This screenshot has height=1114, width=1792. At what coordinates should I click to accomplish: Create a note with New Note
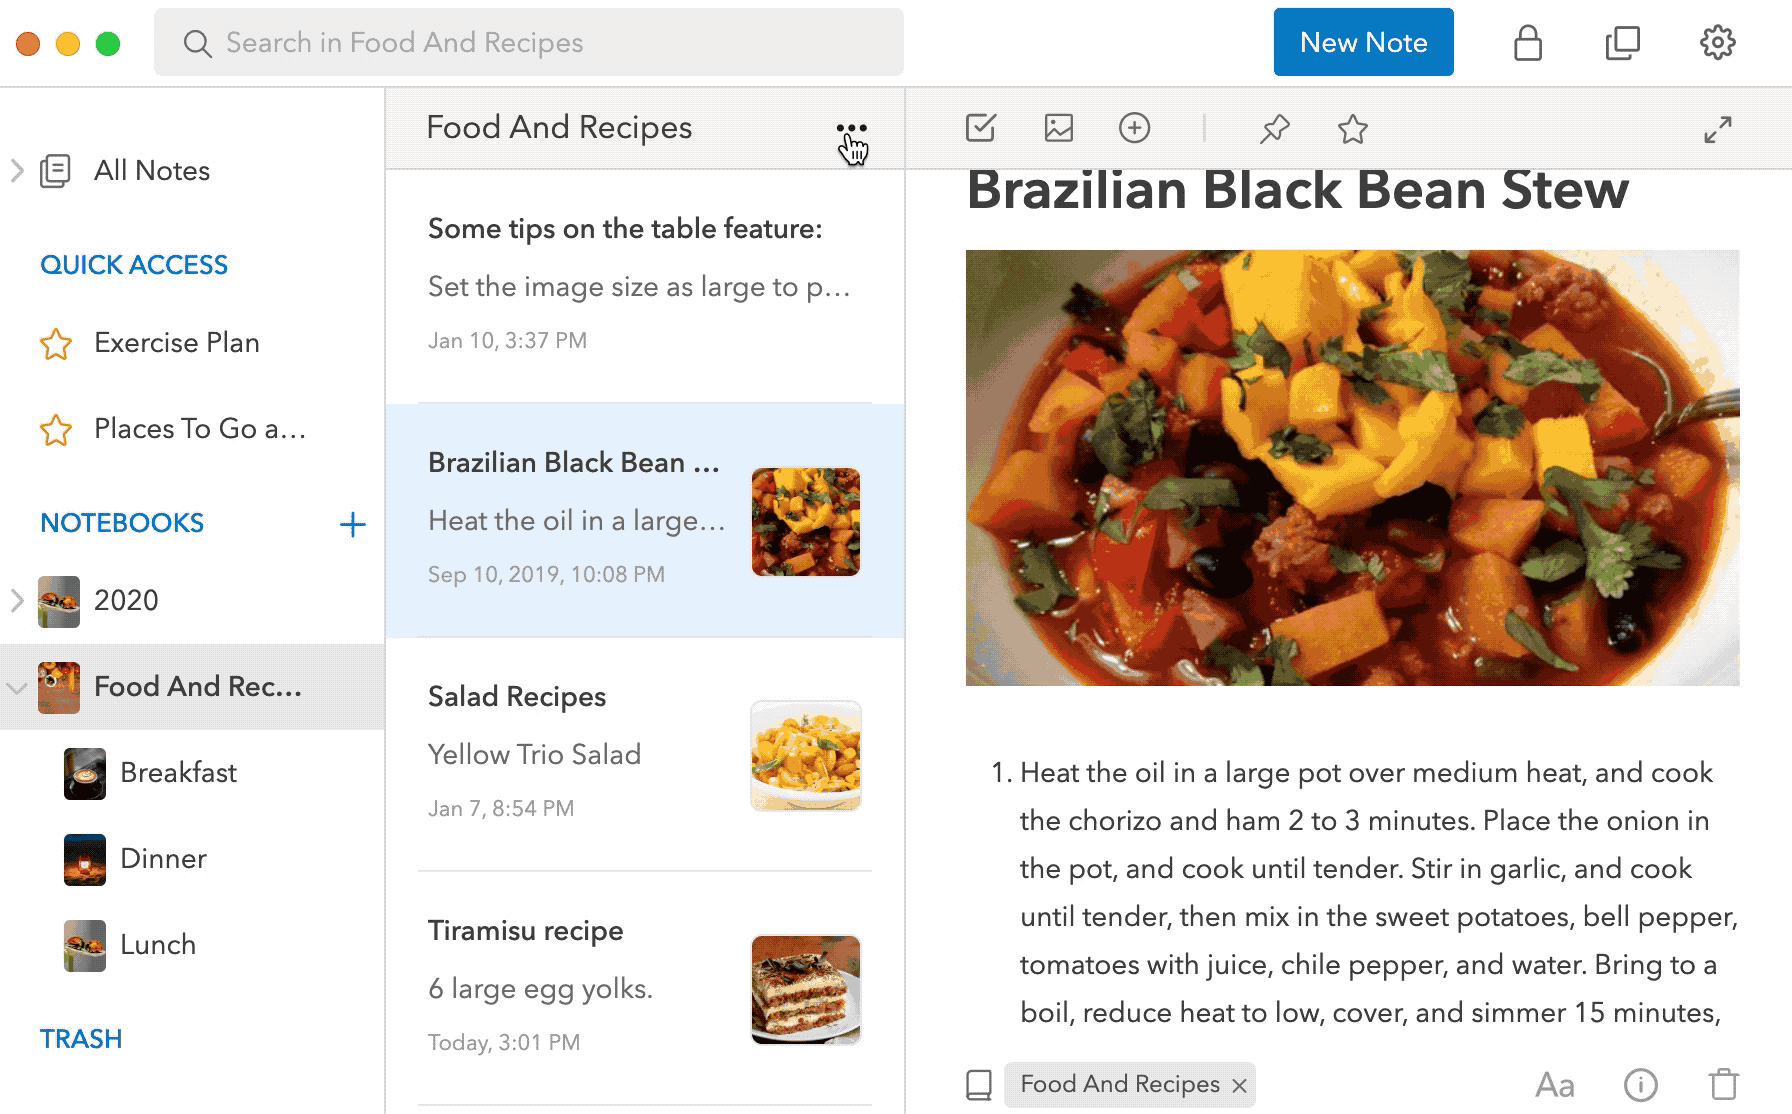click(1363, 42)
